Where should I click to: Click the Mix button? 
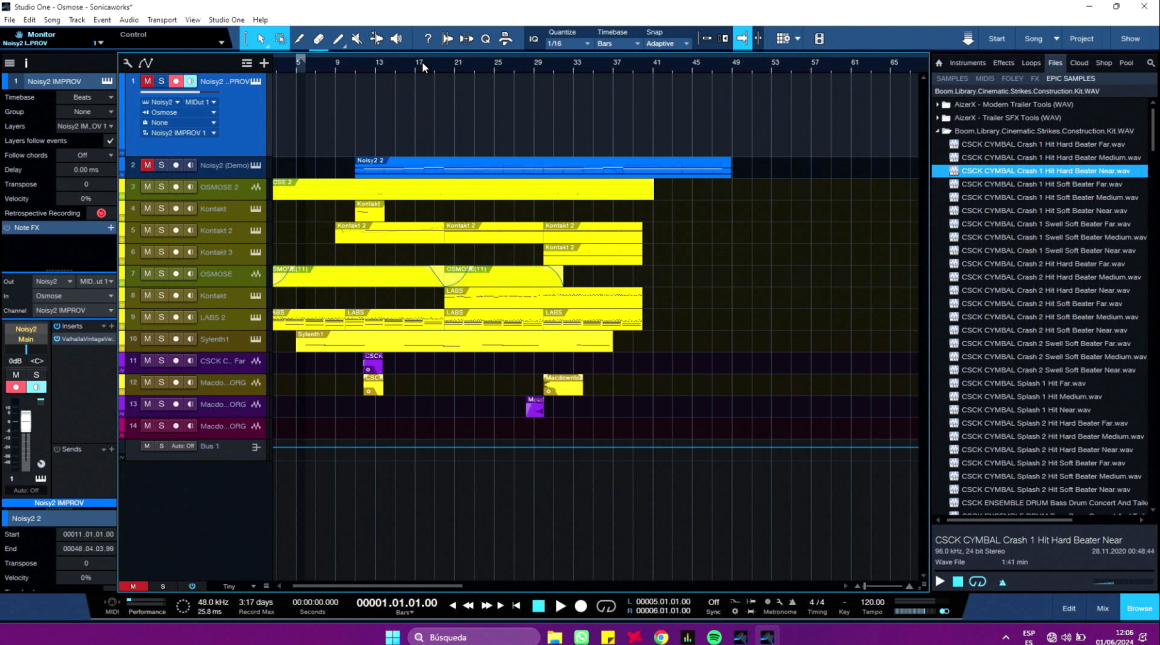[1102, 608]
